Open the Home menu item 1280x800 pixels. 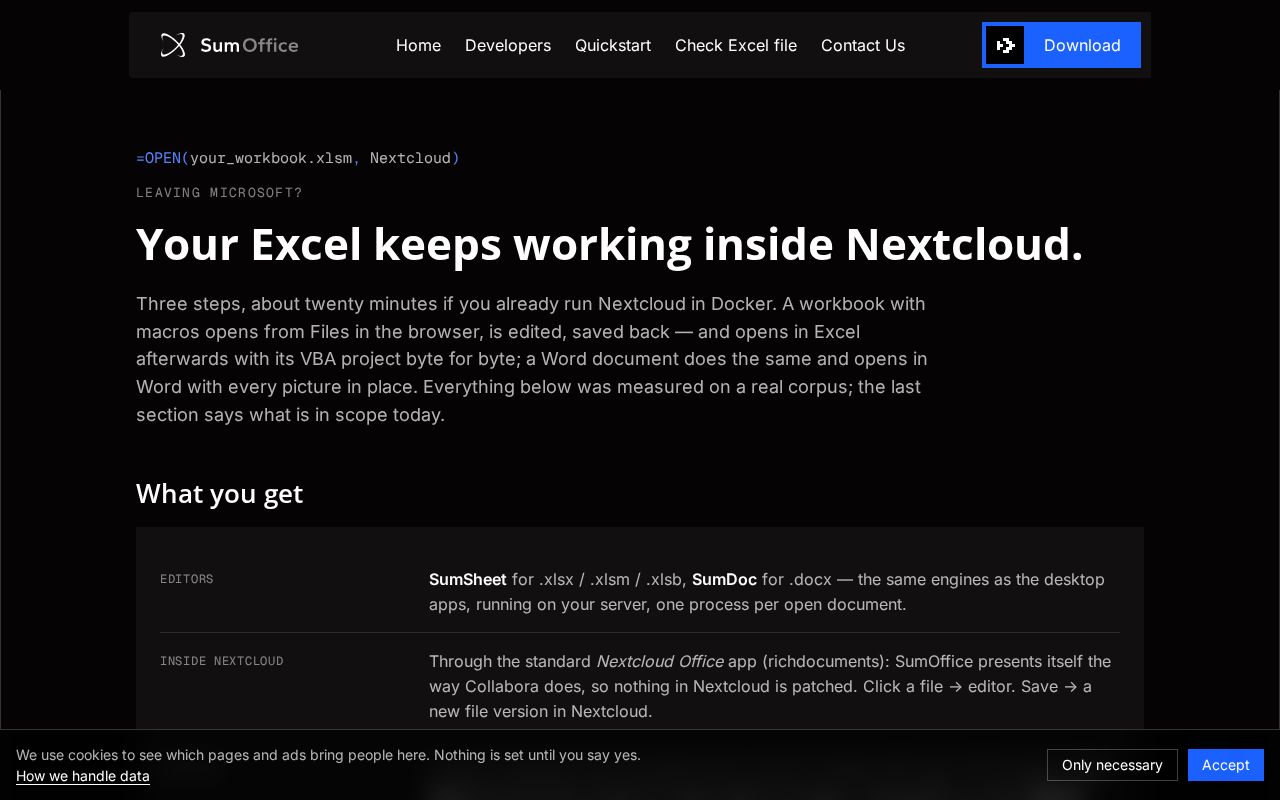tap(418, 45)
